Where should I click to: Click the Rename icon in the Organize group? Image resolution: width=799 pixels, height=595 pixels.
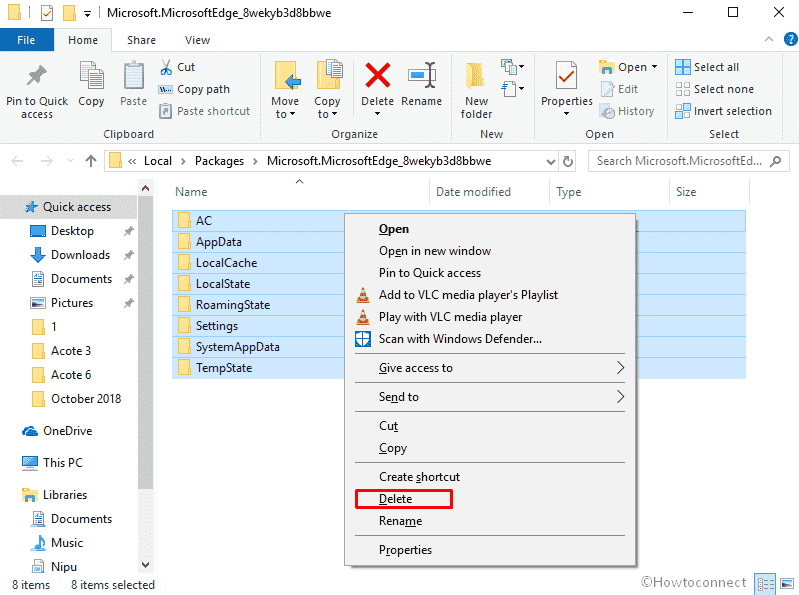coord(422,75)
